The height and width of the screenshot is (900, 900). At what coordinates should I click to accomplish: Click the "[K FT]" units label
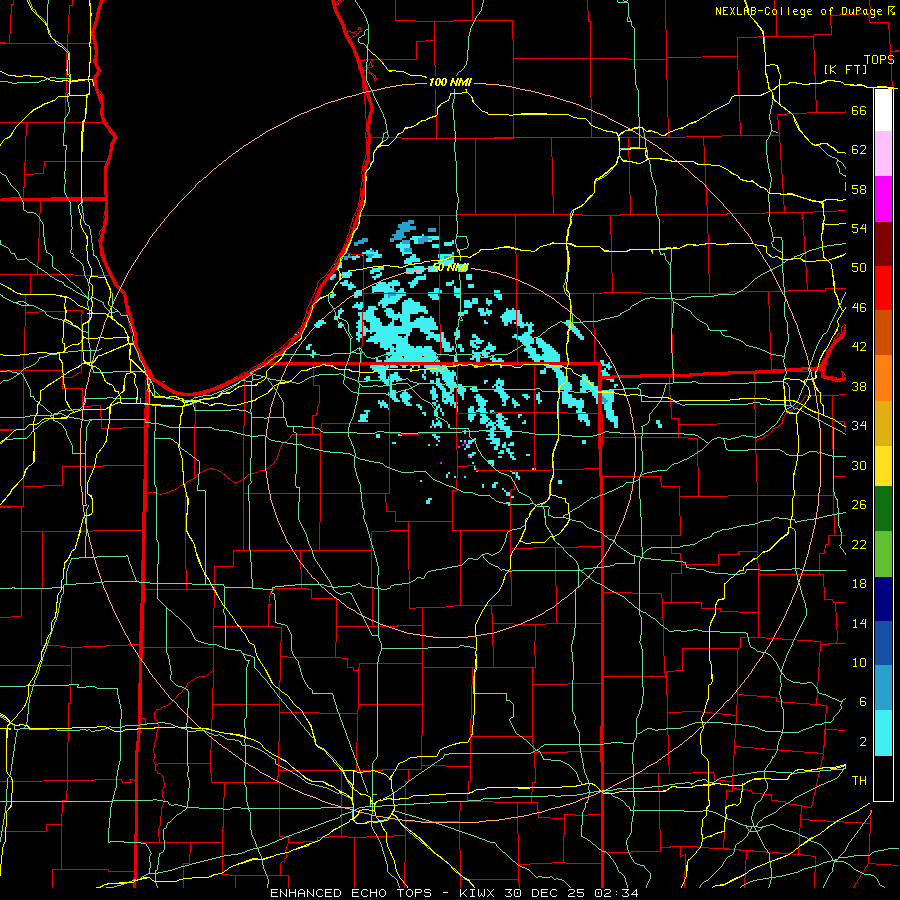point(845,69)
